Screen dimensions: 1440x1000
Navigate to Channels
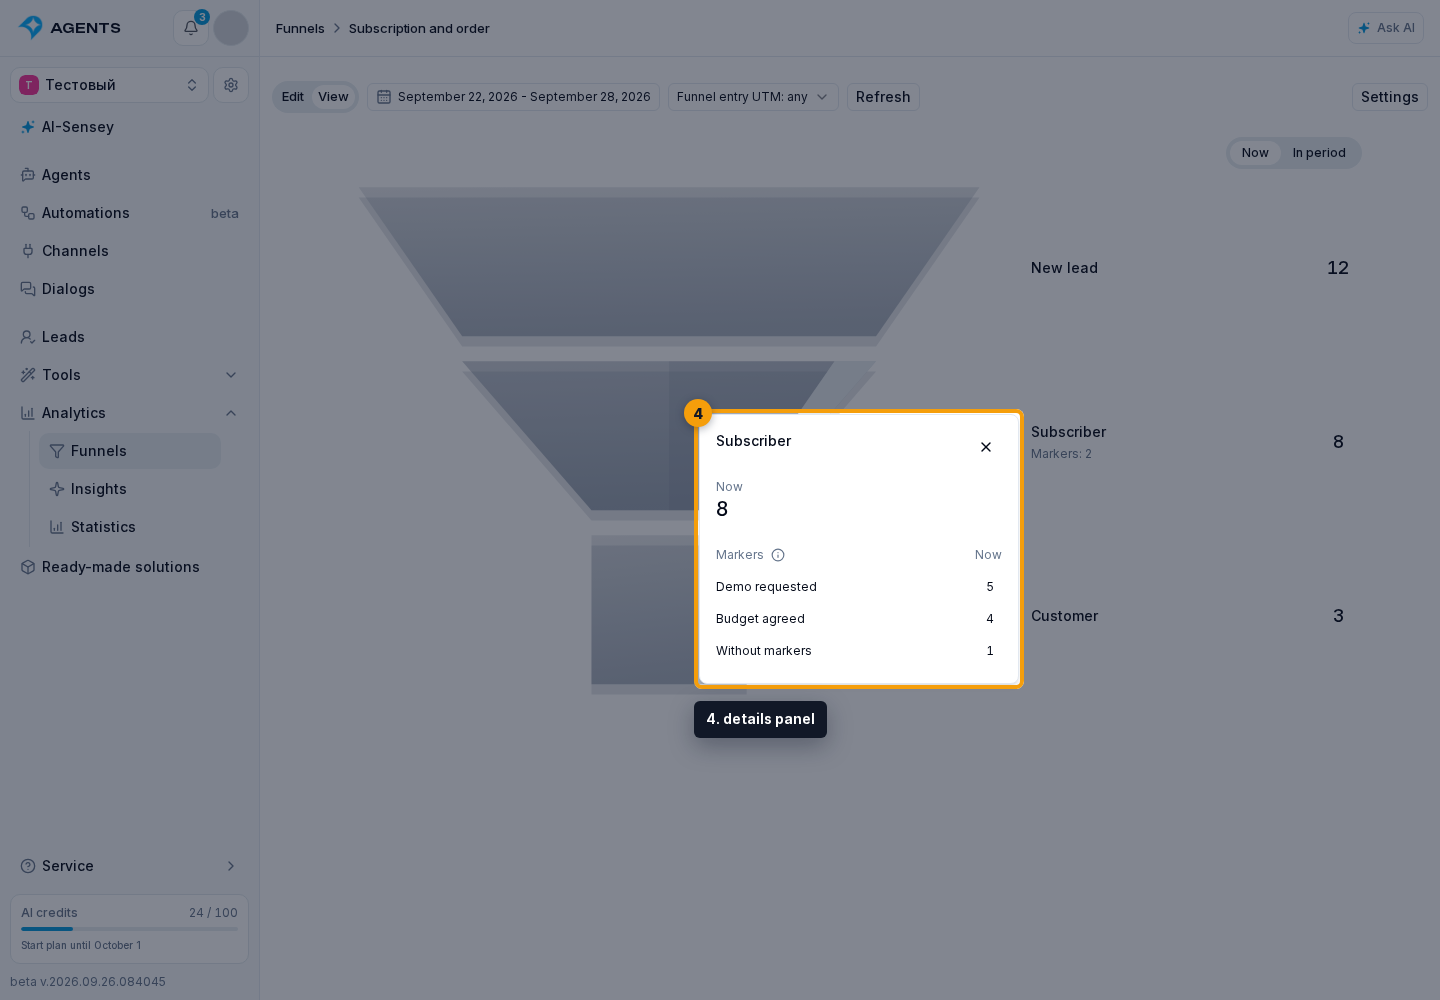[x=130, y=251]
